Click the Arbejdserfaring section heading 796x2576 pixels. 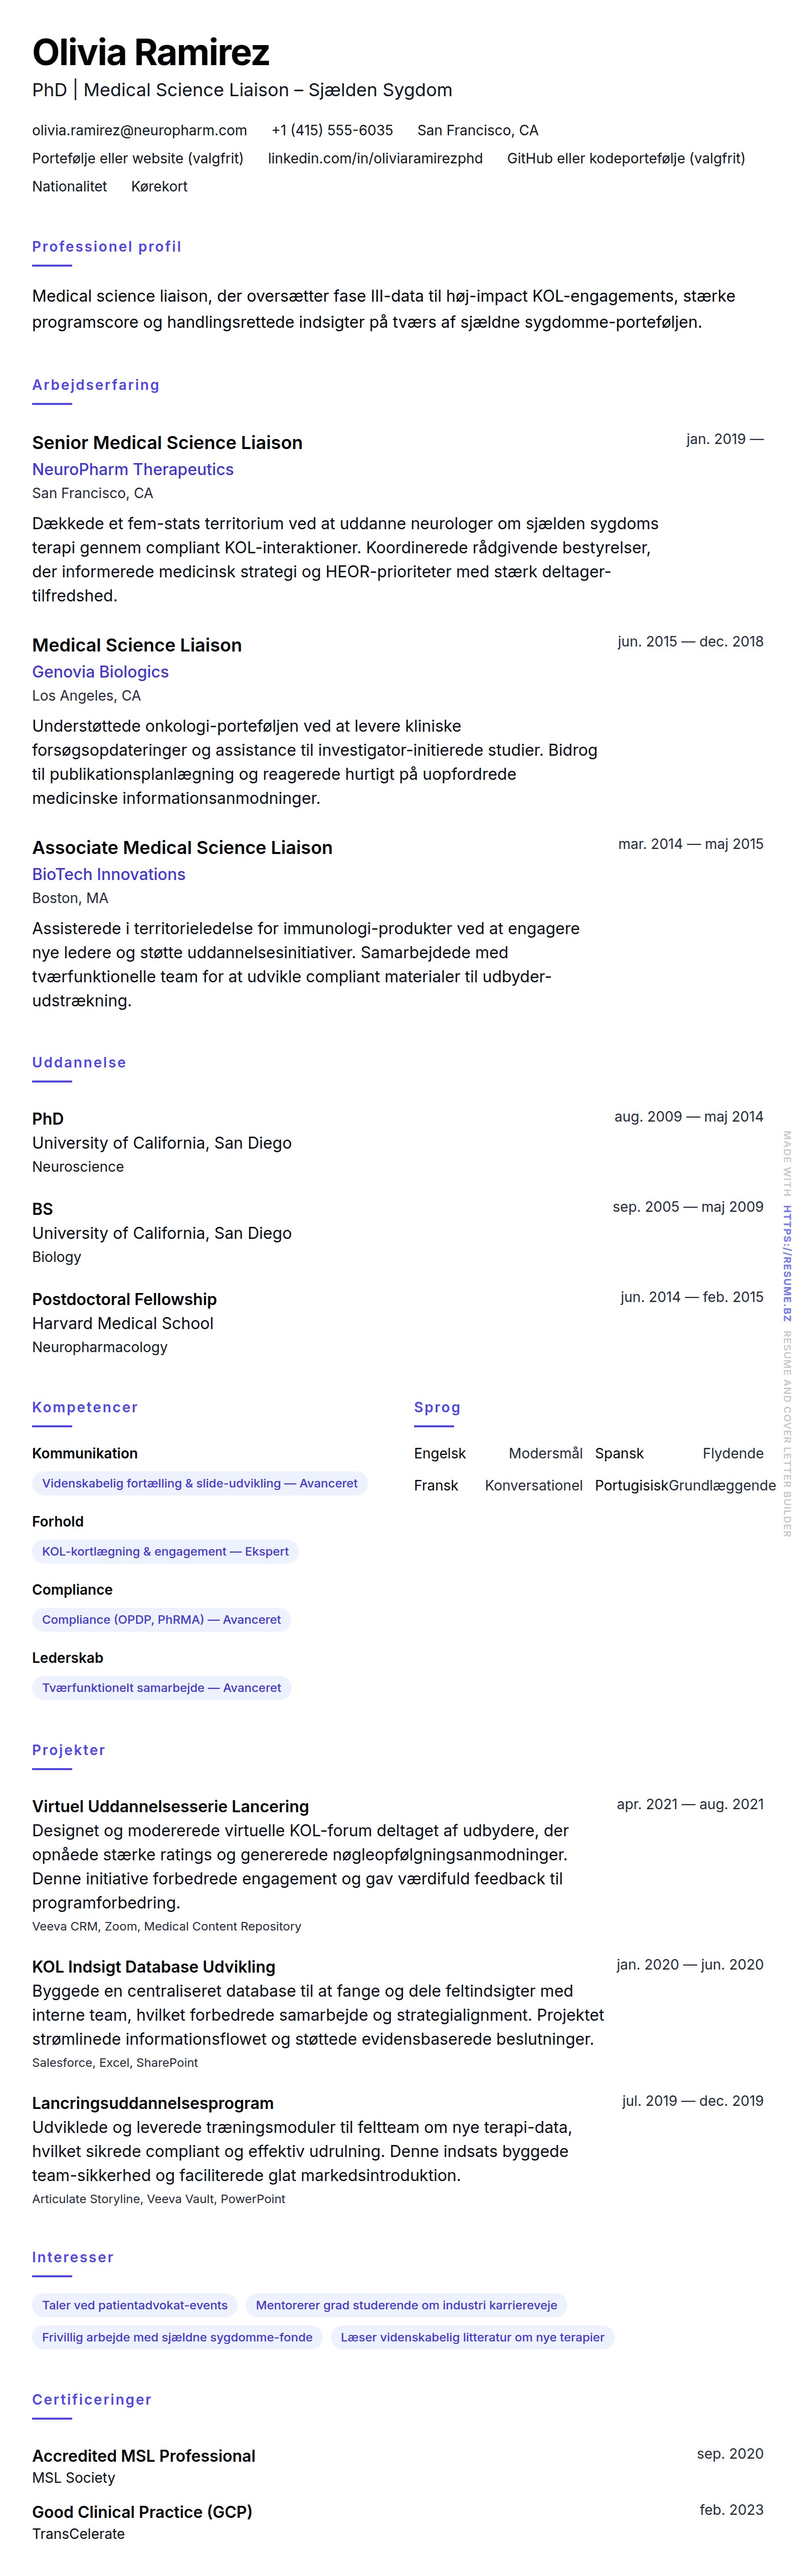pyautogui.click(x=96, y=385)
